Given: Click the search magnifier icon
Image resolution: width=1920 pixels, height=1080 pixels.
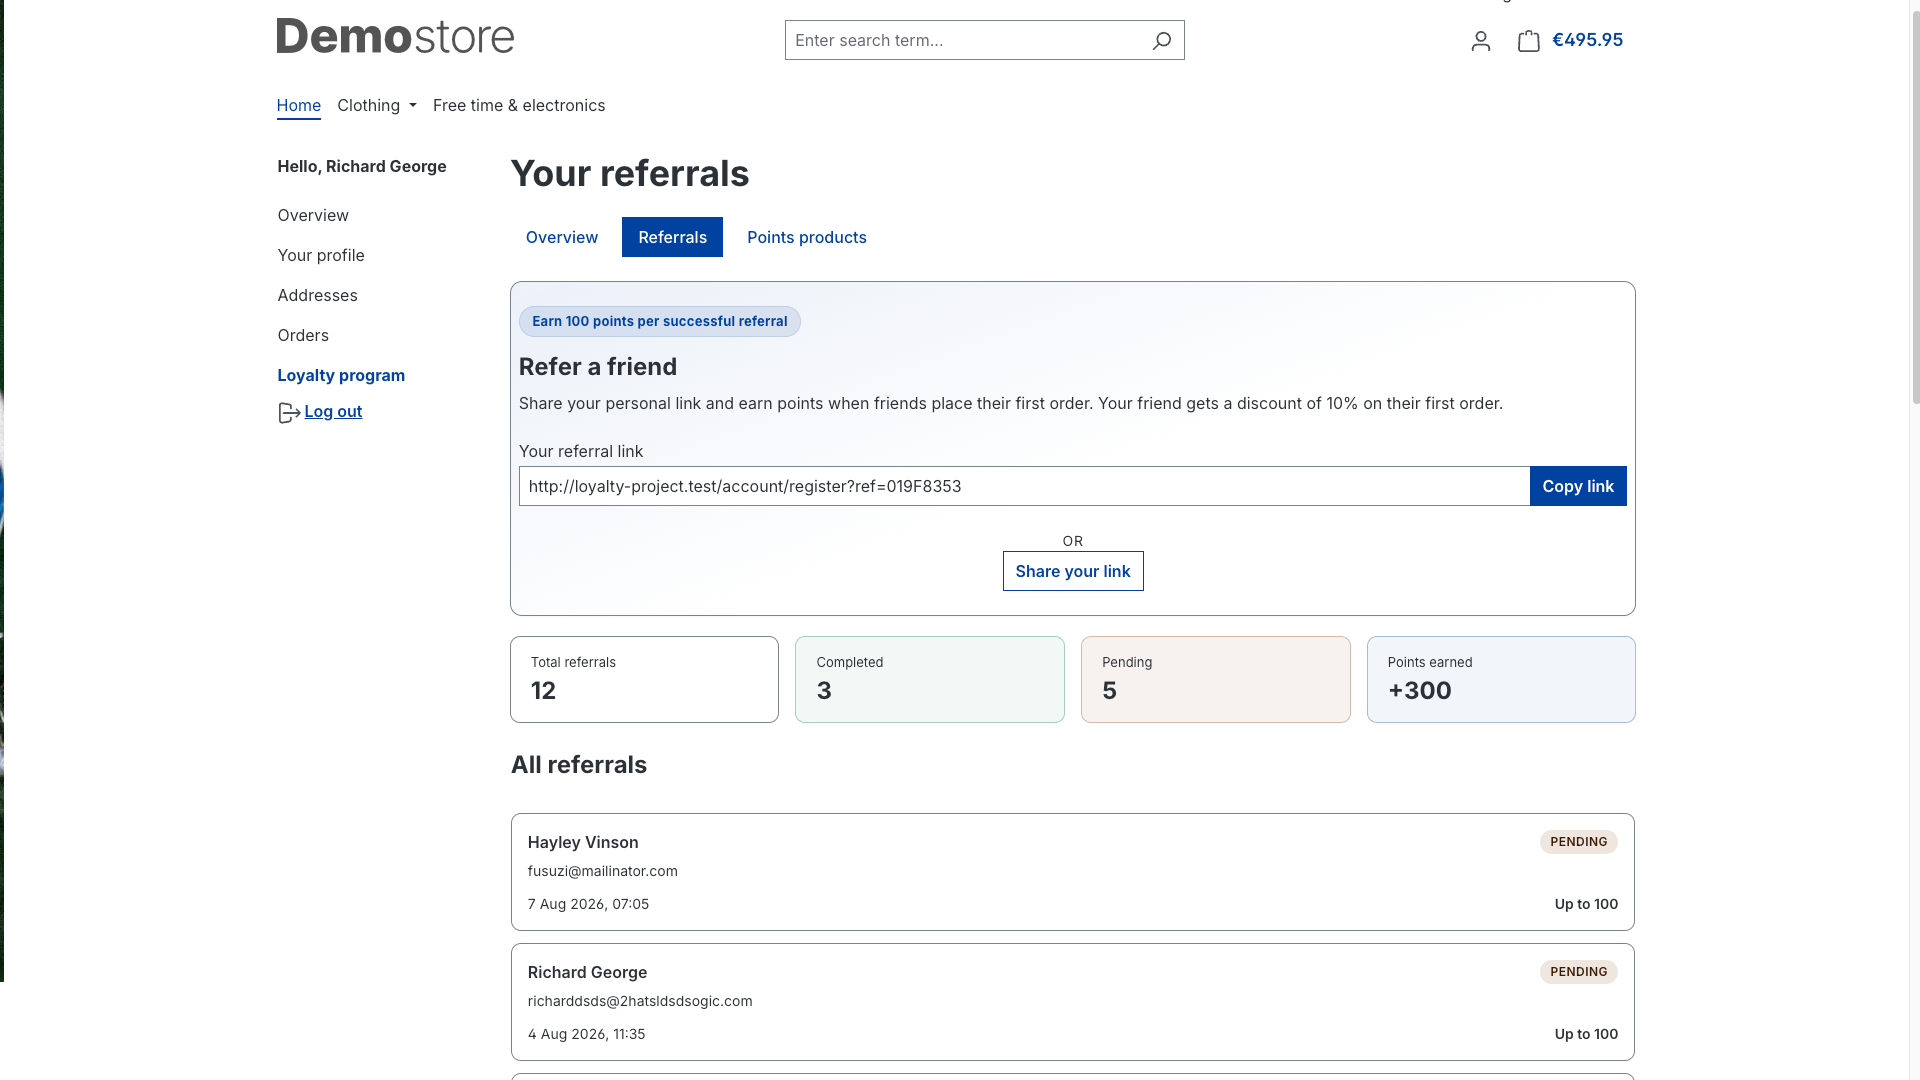Looking at the screenshot, I should [1161, 40].
